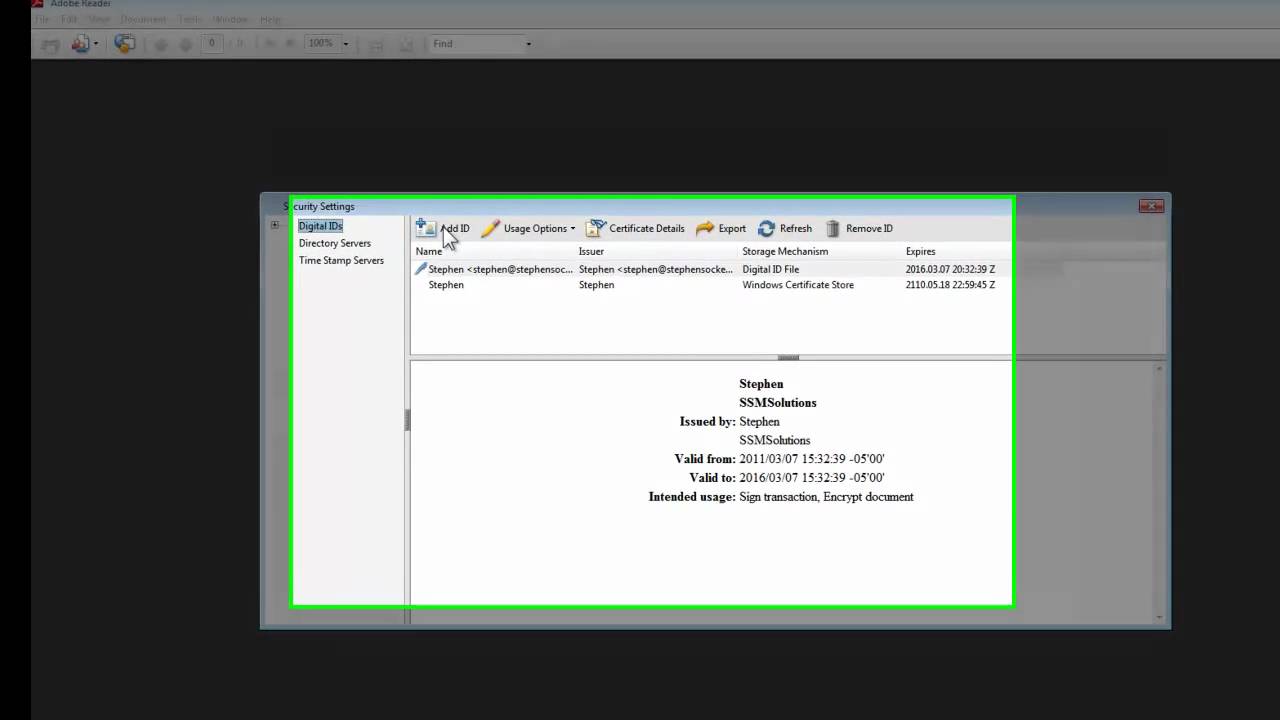The height and width of the screenshot is (720, 1280).
Task: Open the Document menu in Adobe Reader
Action: coord(143,19)
